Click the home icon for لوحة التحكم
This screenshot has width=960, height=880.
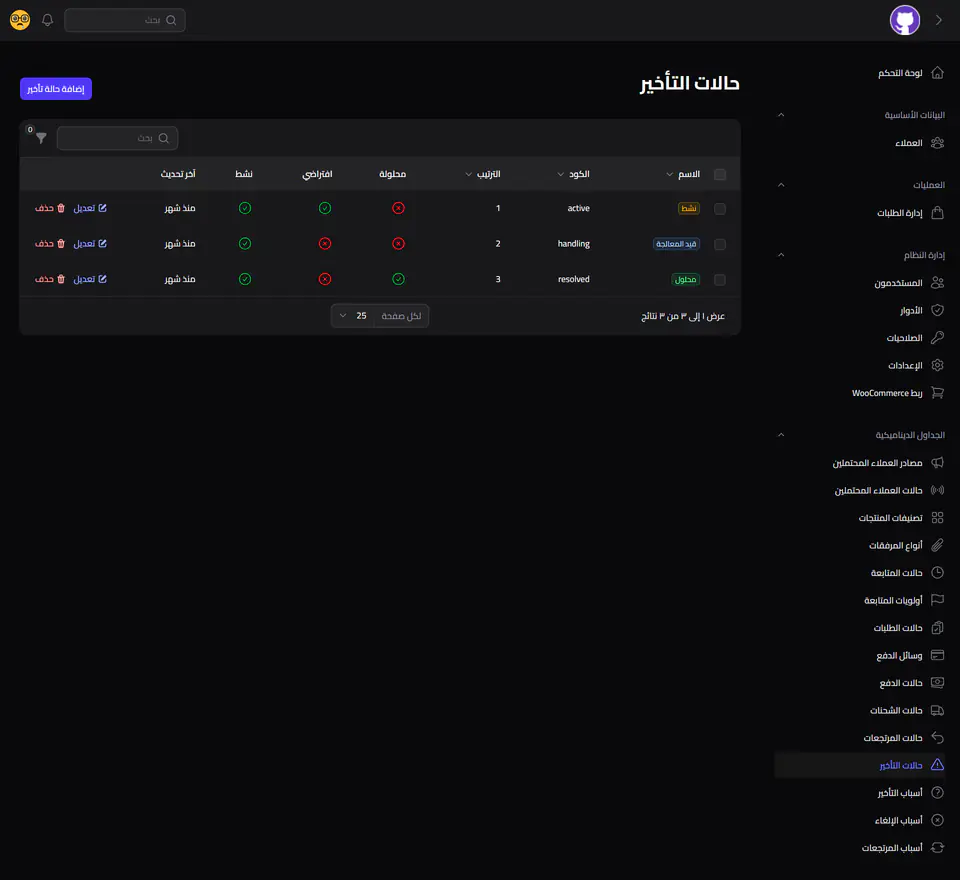coord(937,73)
